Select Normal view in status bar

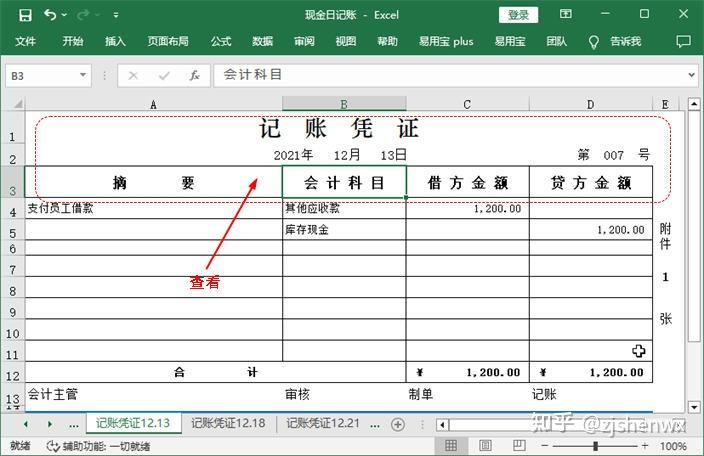point(452,446)
